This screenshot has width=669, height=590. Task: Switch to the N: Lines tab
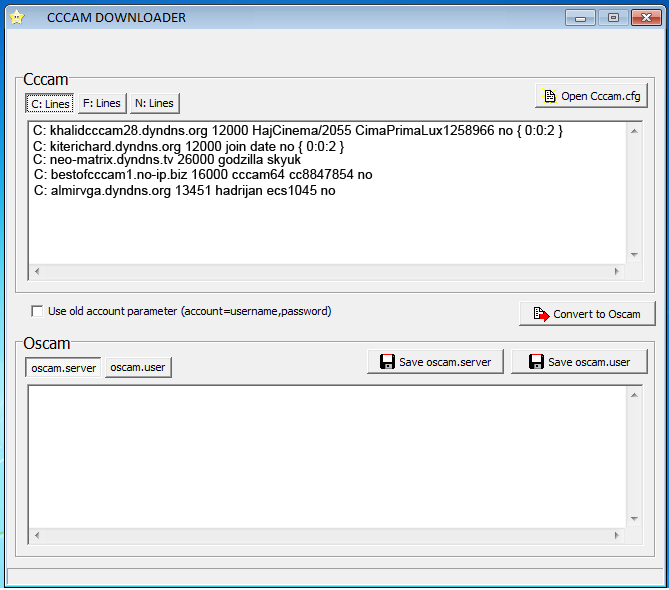(154, 103)
